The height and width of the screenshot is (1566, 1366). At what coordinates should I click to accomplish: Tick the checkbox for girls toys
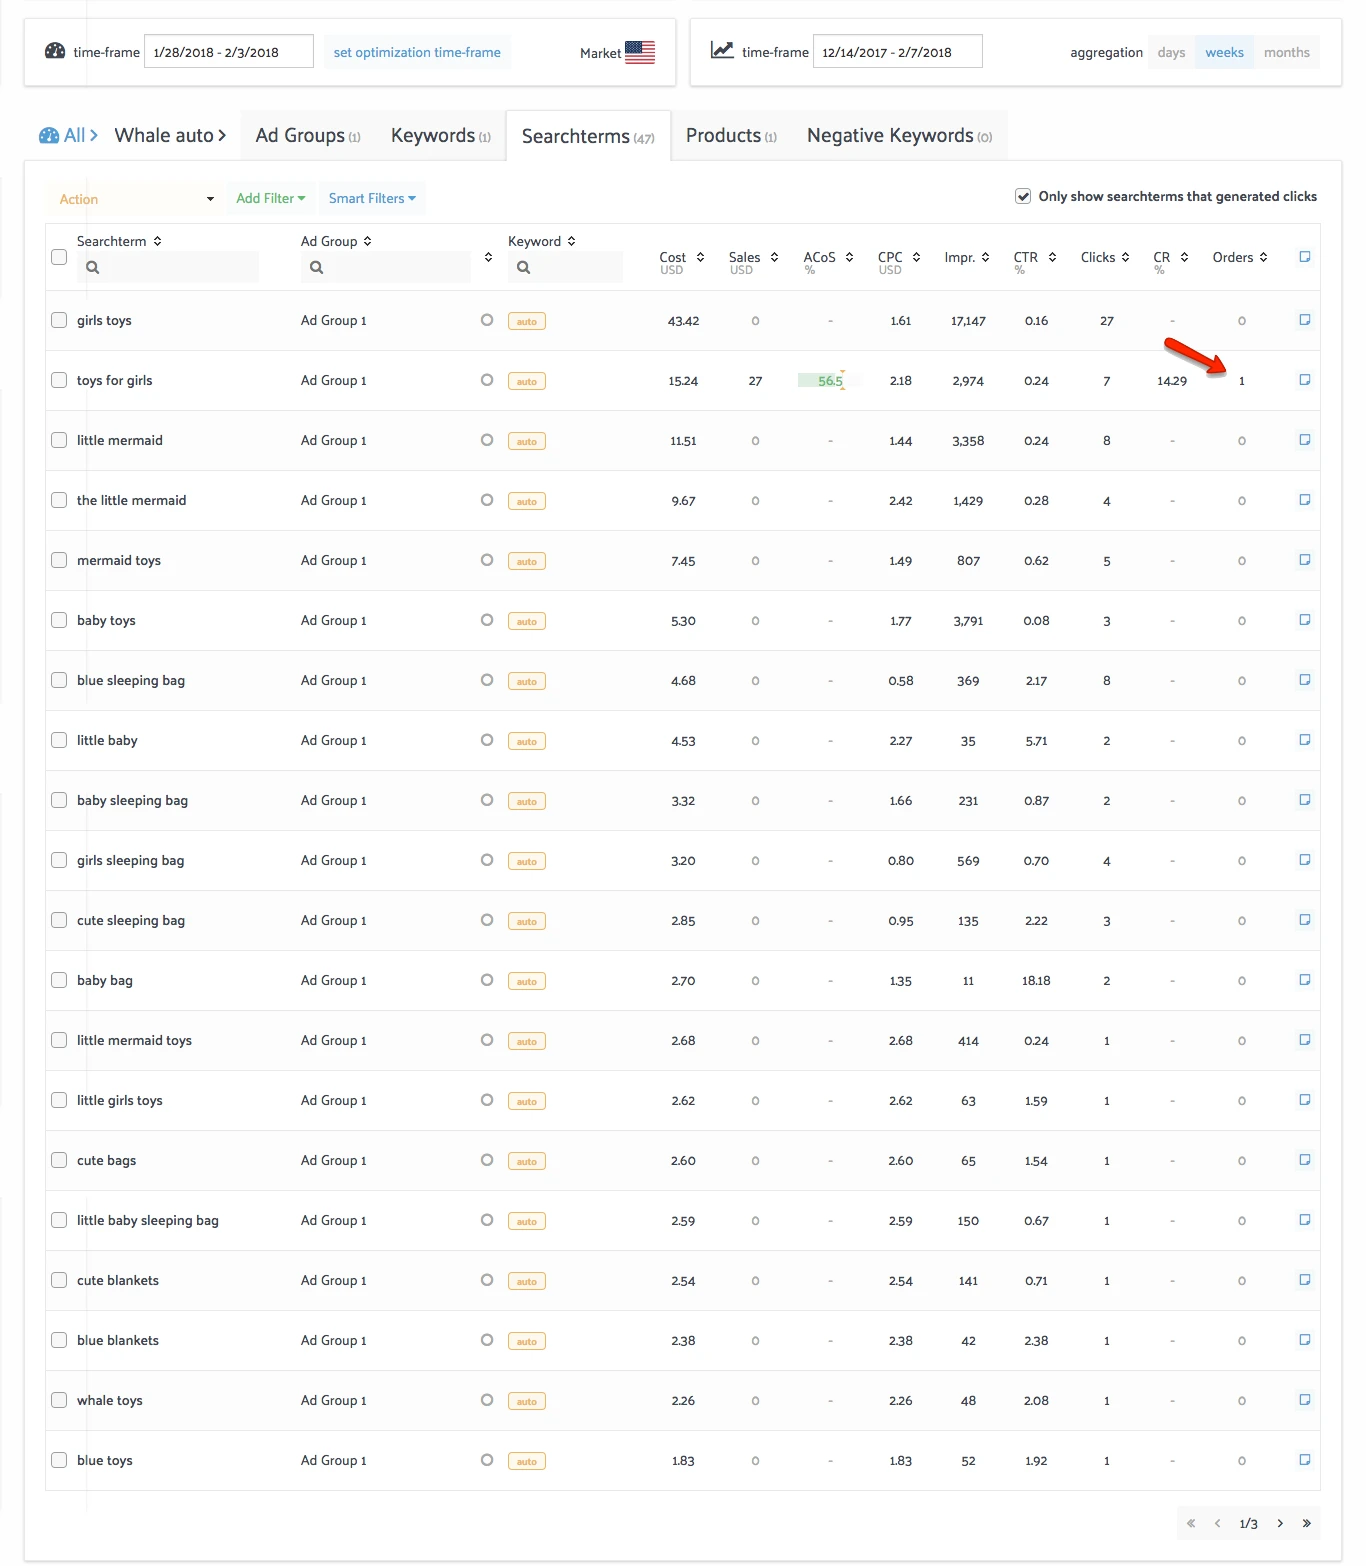(59, 320)
